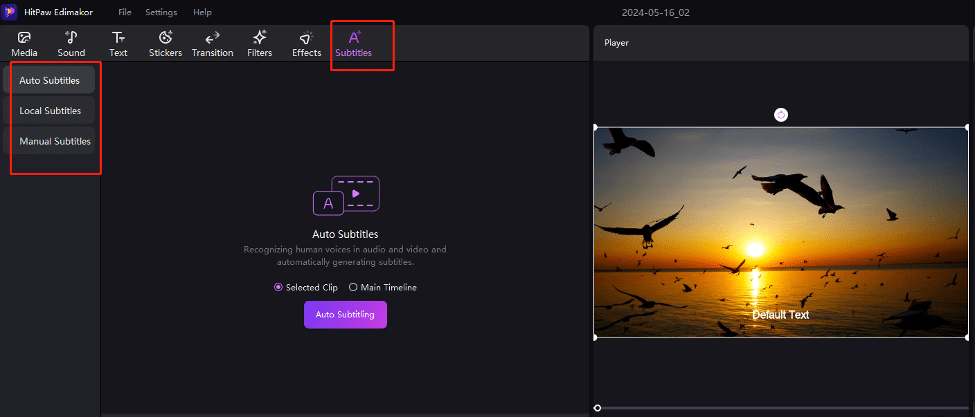Select the Text tool
The width and height of the screenshot is (977, 418).
click(x=118, y=44)
